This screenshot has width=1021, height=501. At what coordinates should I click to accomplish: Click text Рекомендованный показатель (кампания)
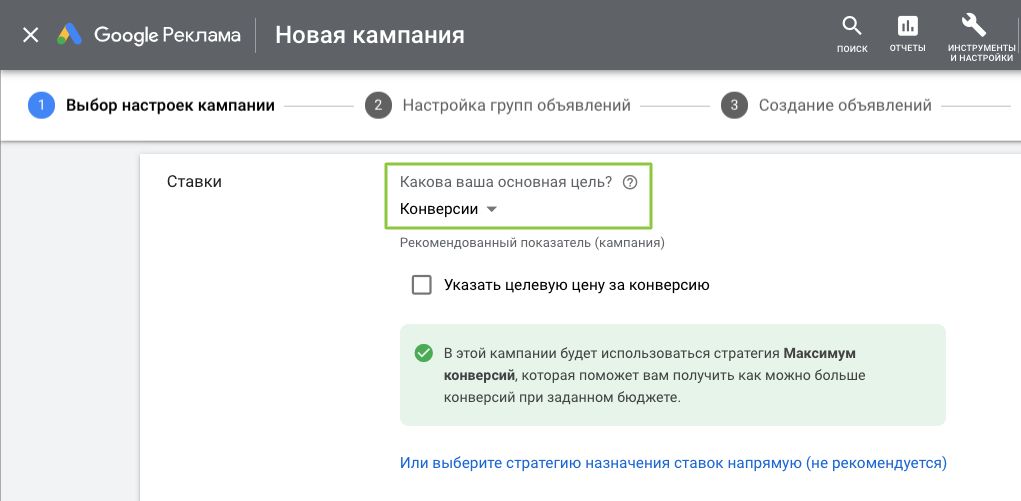(x=532, y=243)
